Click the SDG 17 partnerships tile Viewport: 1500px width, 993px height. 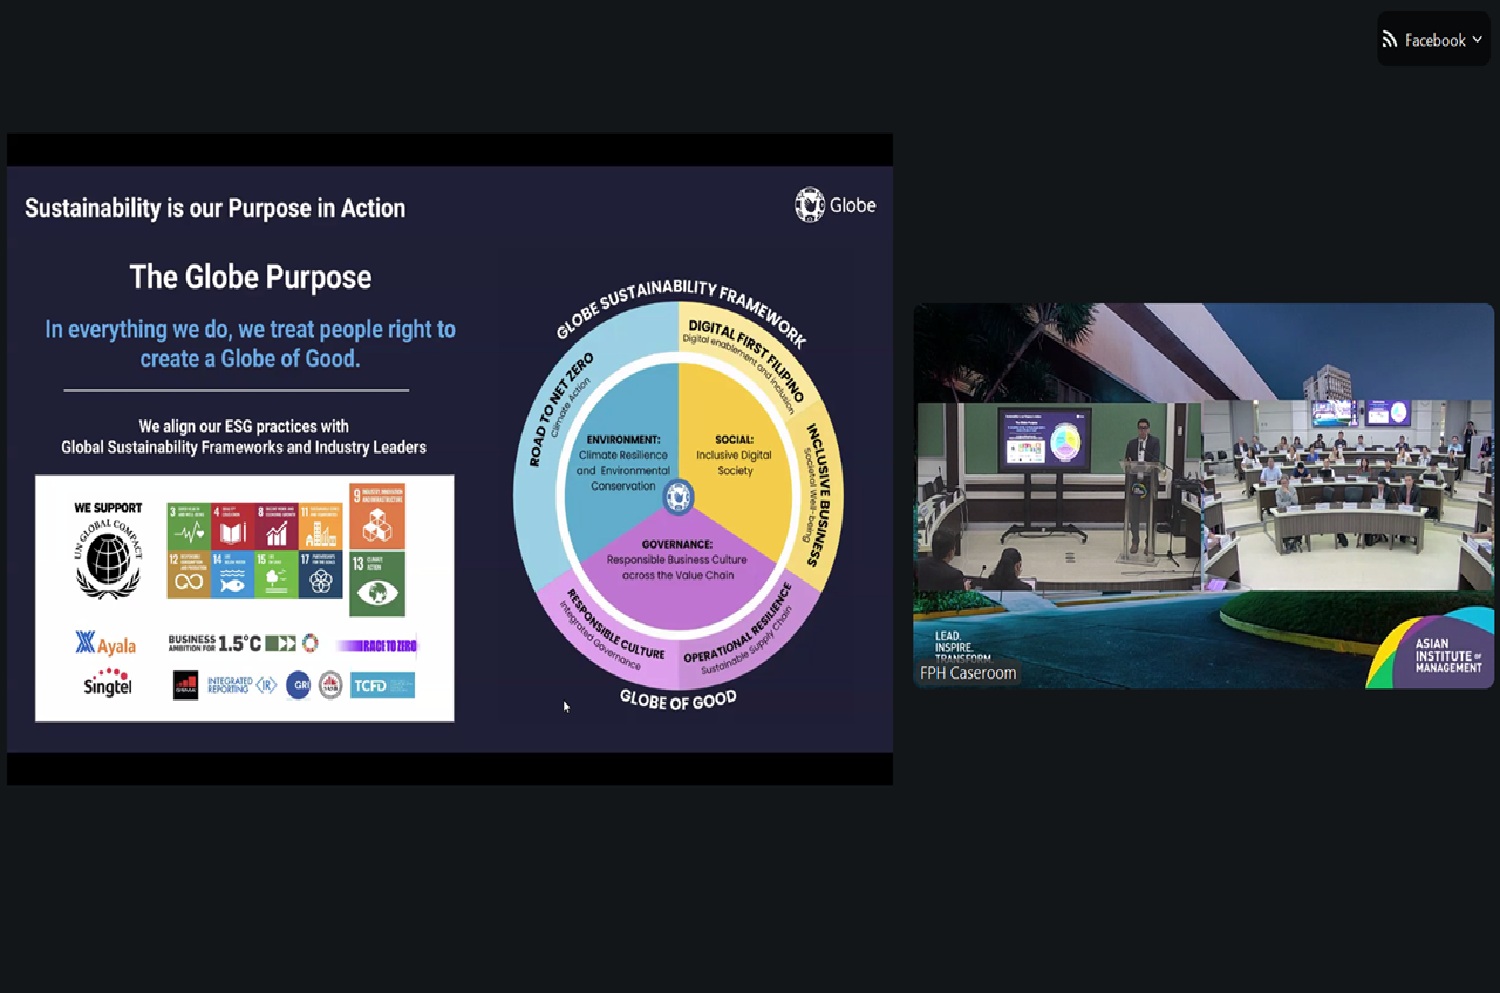point(320,574)
